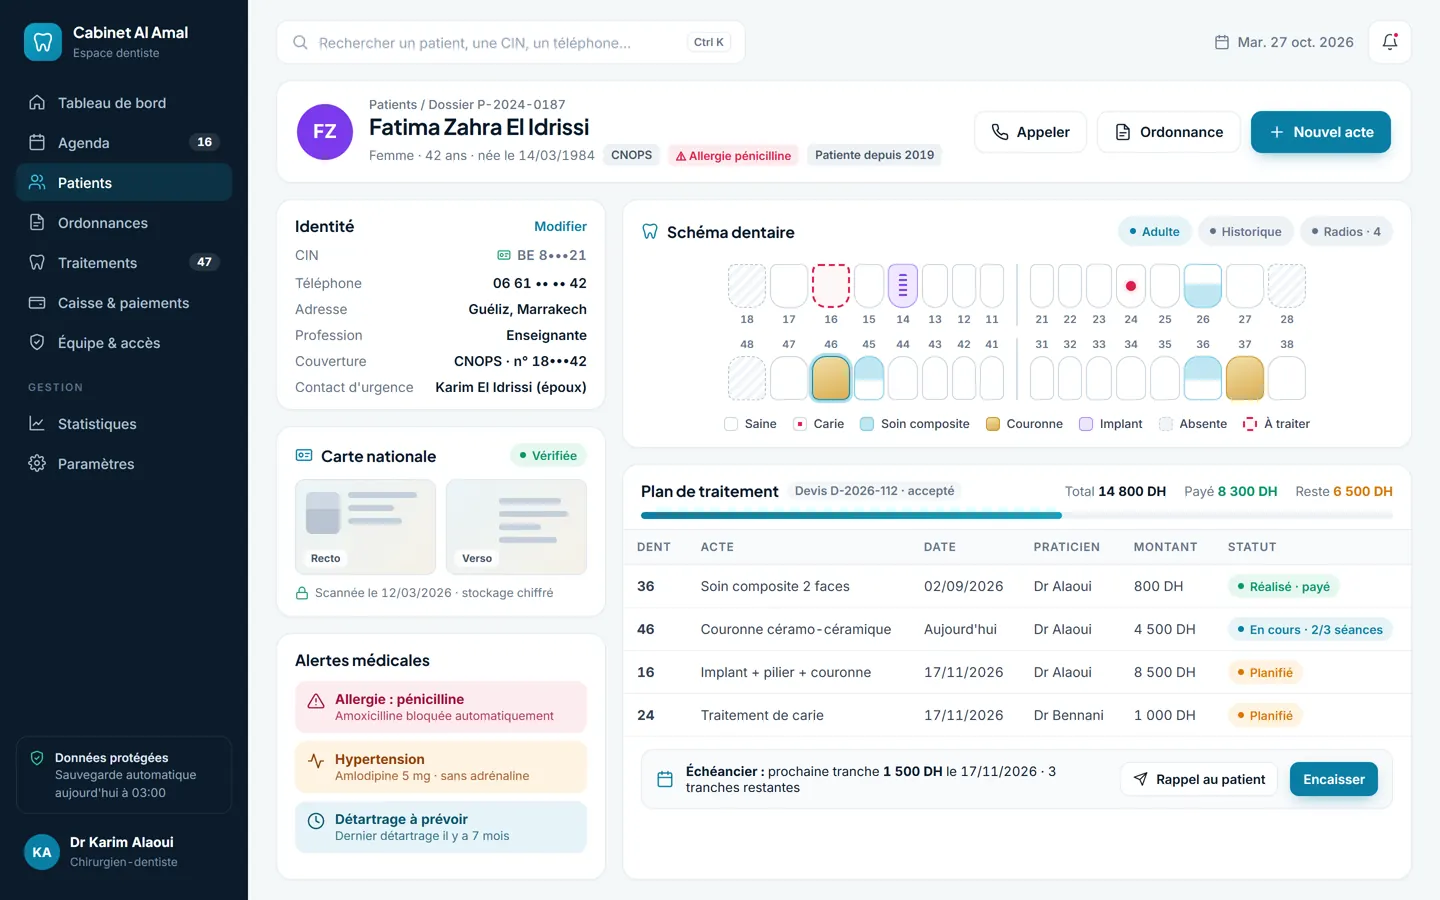
Task: Show the Radios · 4 view
Action: coord(1346,232)
